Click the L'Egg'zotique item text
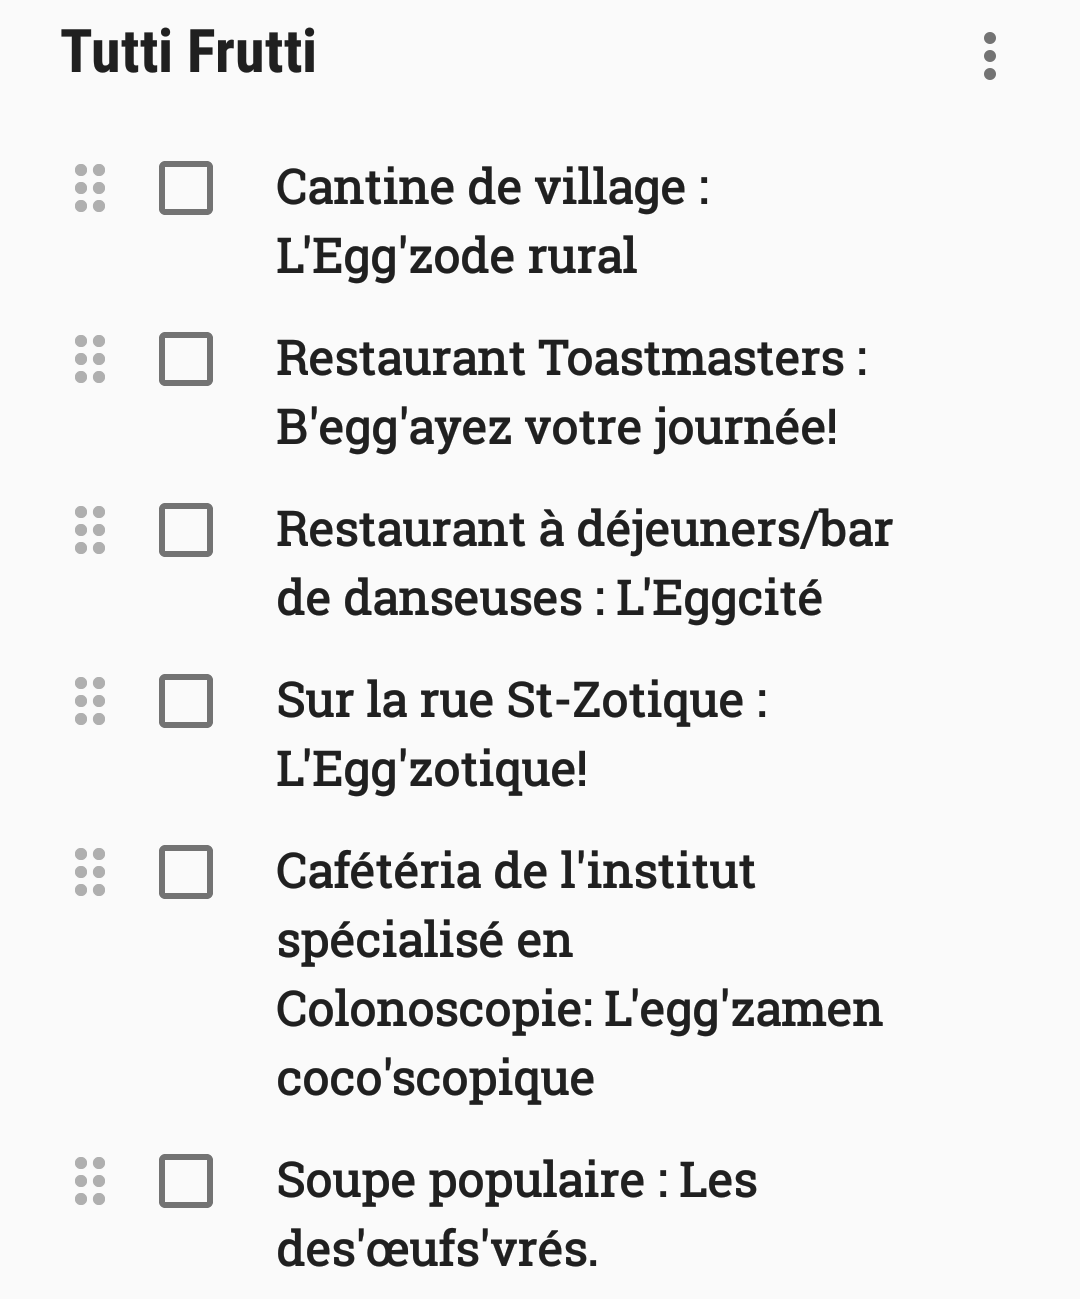Viewport: 1080px width, 1299px height. point(521,734)
